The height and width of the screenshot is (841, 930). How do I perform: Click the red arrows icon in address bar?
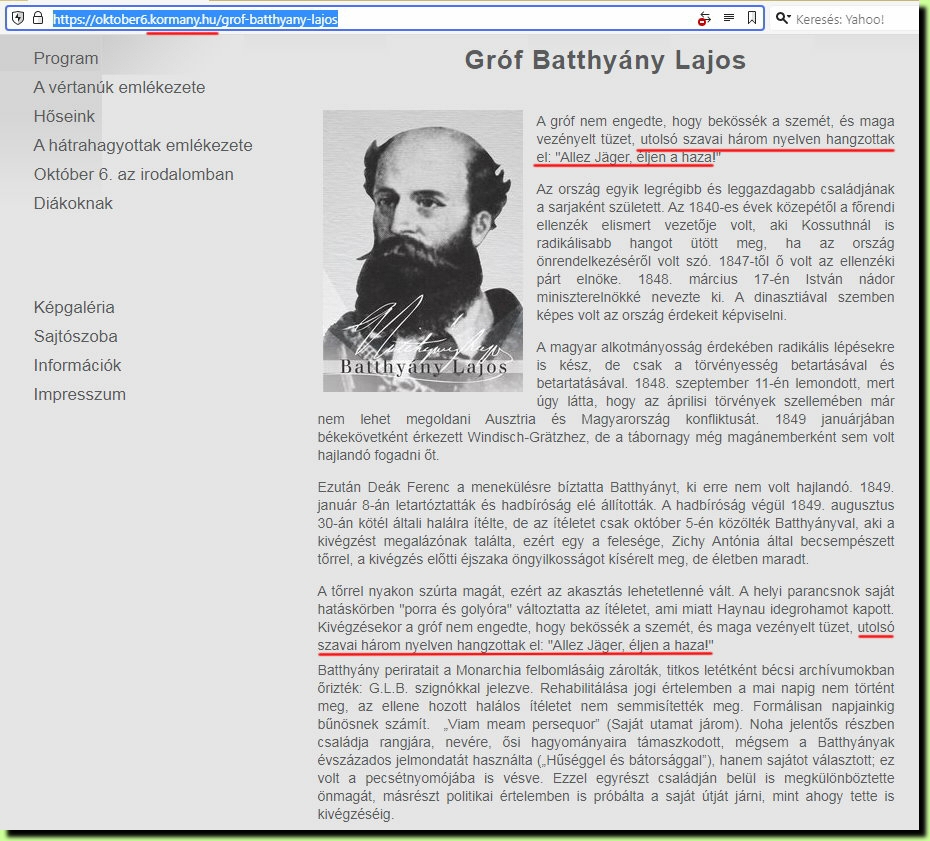[x=704, y=19]
